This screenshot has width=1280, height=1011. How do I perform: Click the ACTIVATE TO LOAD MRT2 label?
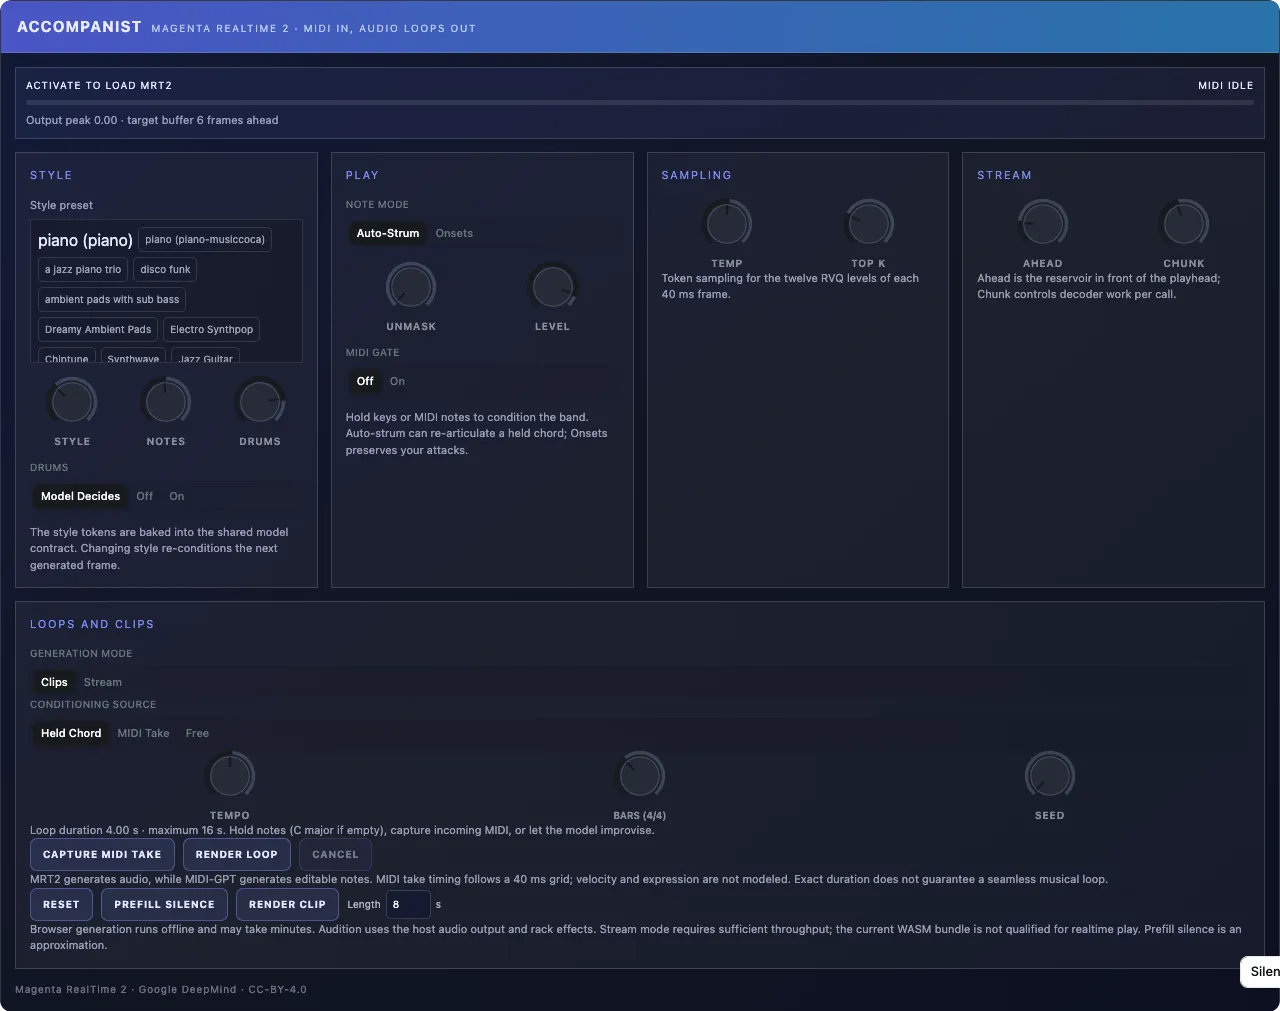(99, 86)
